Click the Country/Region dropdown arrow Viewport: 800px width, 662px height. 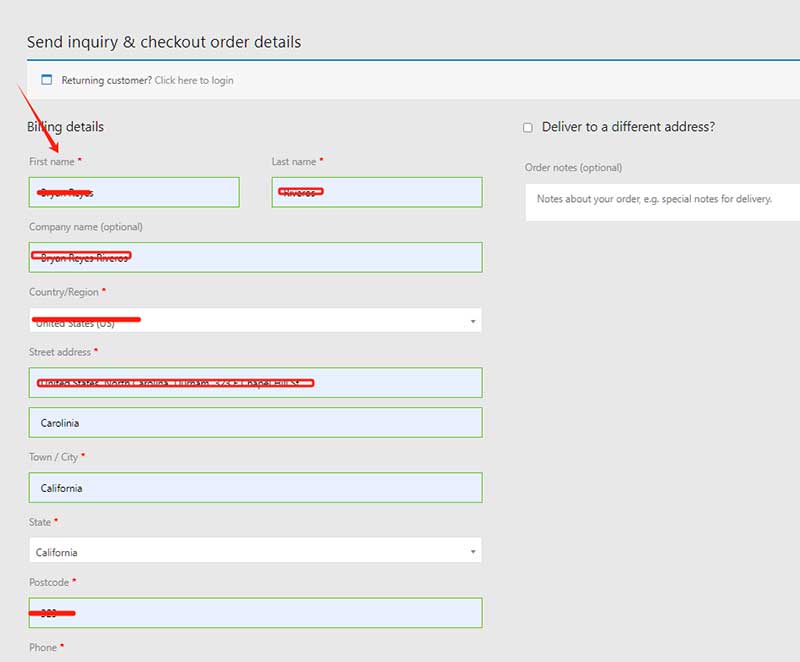[472, 322]
